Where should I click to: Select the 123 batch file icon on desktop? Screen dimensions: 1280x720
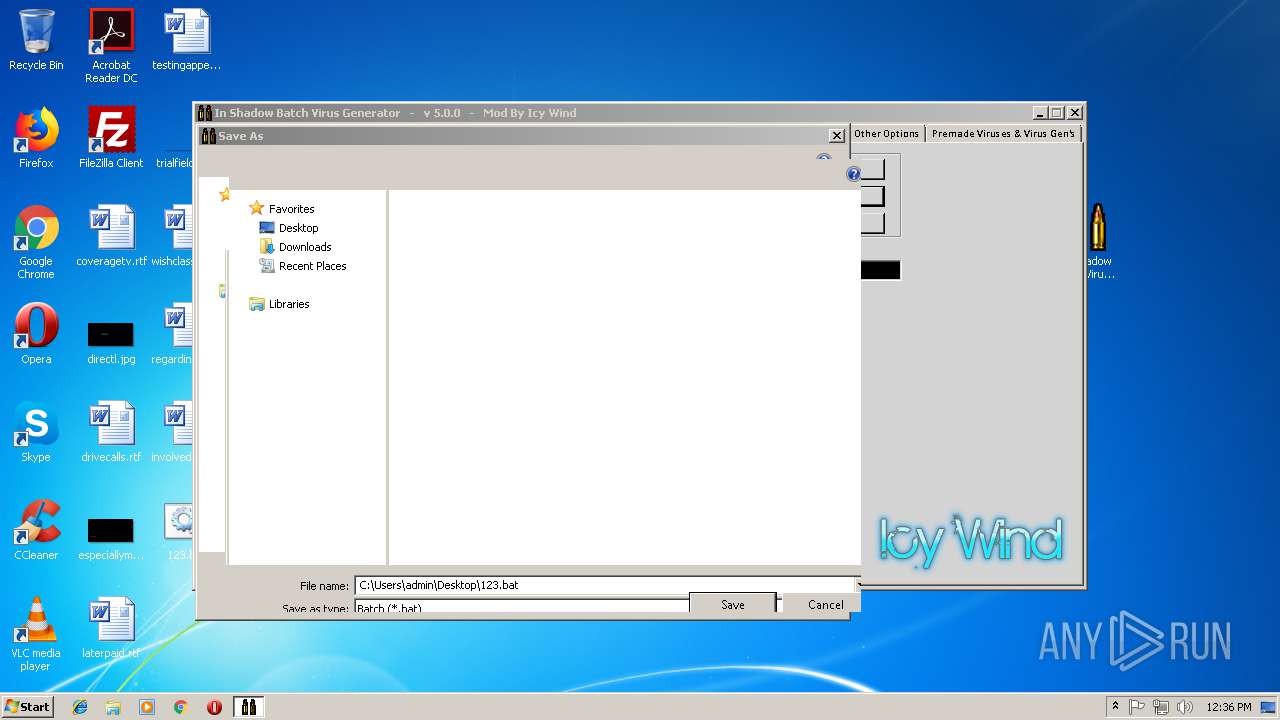180,530
